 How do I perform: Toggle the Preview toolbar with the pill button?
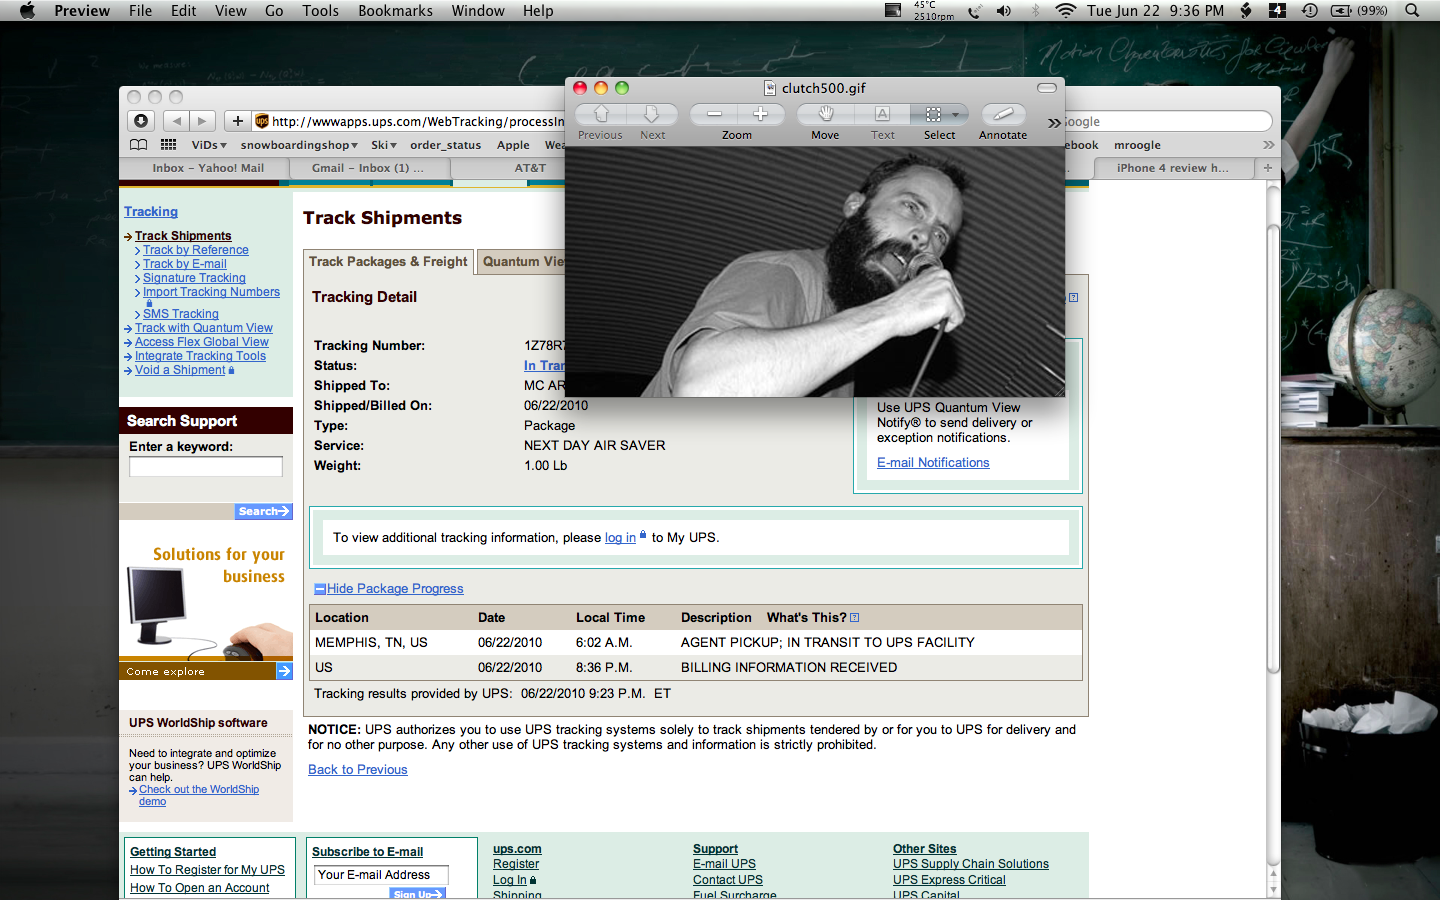click(1047, 88)
